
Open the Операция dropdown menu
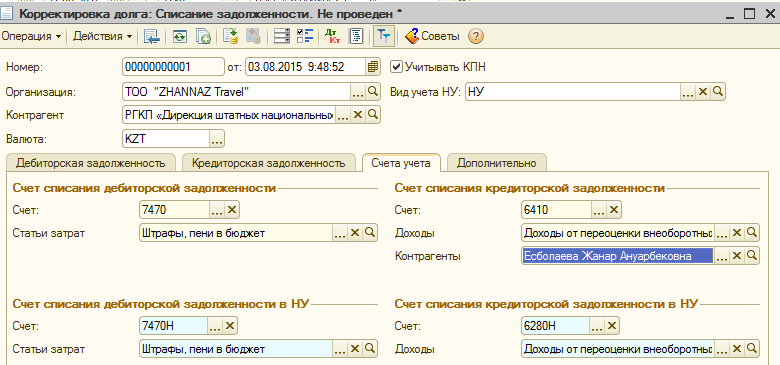(x=31, y=36)
